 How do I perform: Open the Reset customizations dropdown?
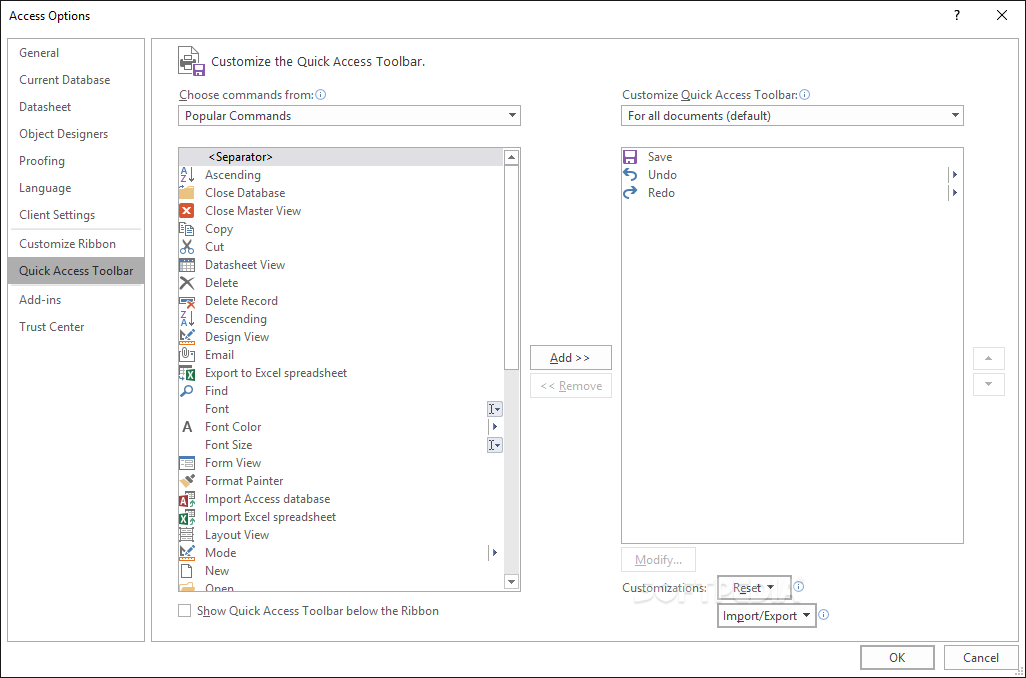[x=754, y=588]
